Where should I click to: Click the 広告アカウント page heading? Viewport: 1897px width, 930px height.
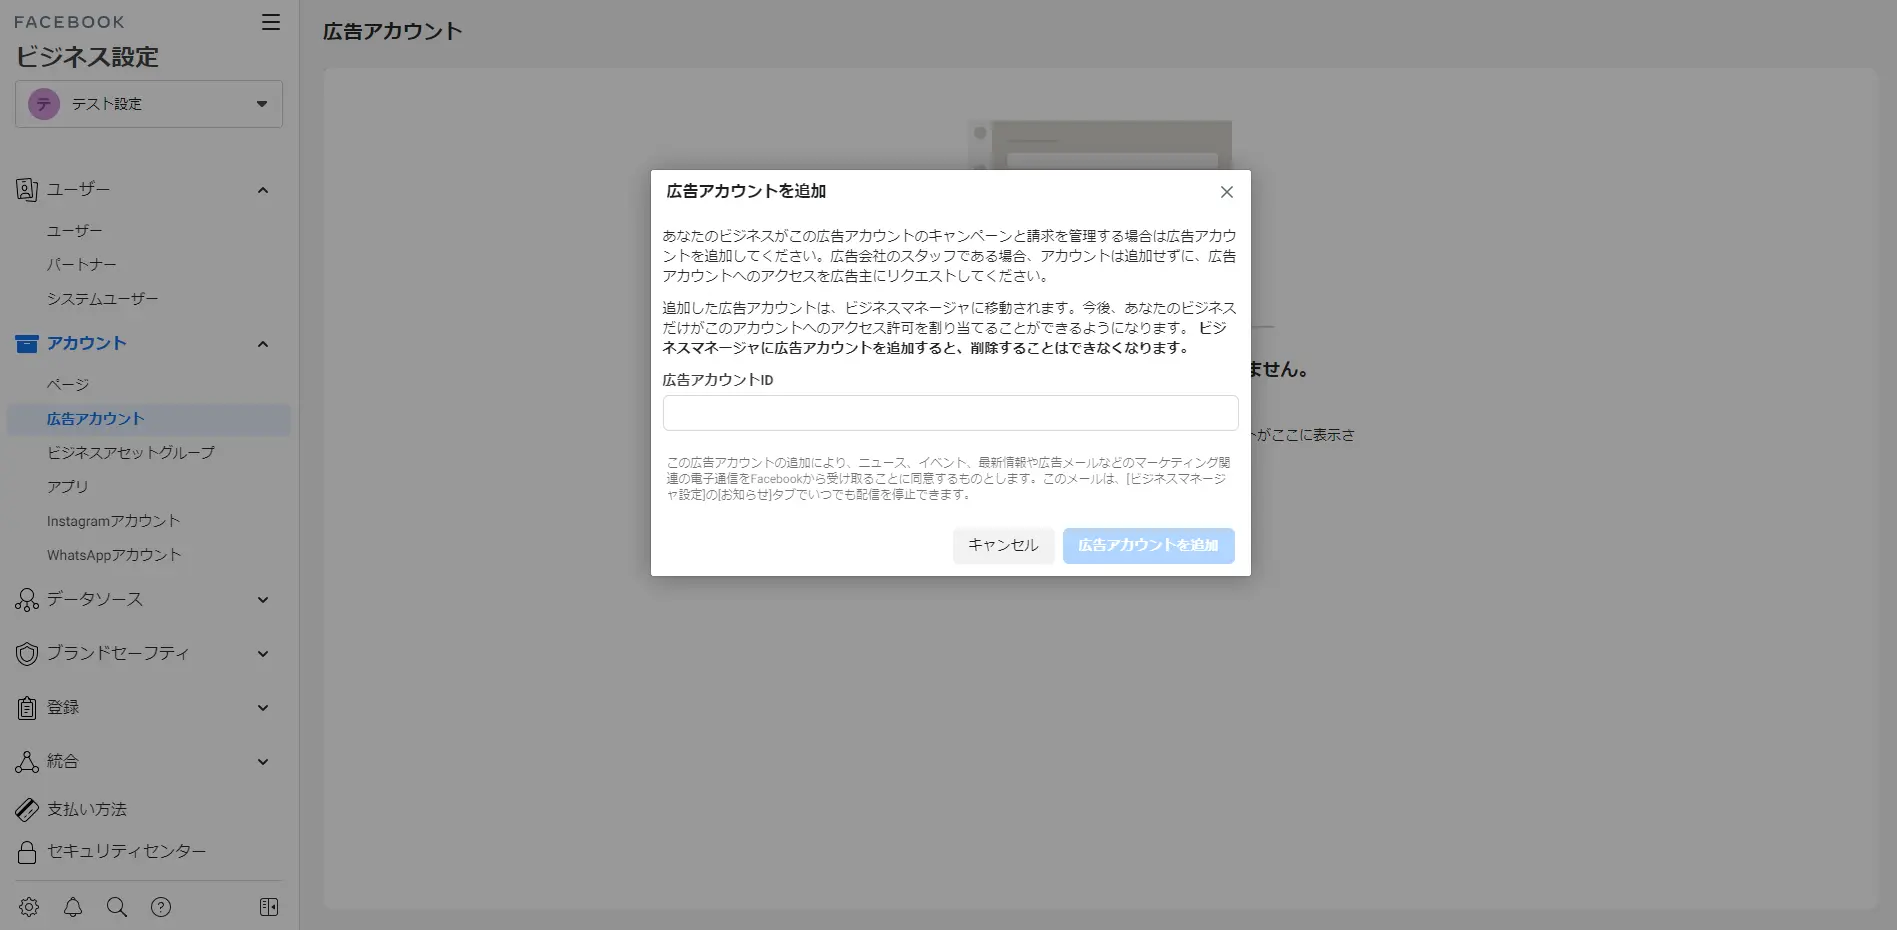(393, 31)
